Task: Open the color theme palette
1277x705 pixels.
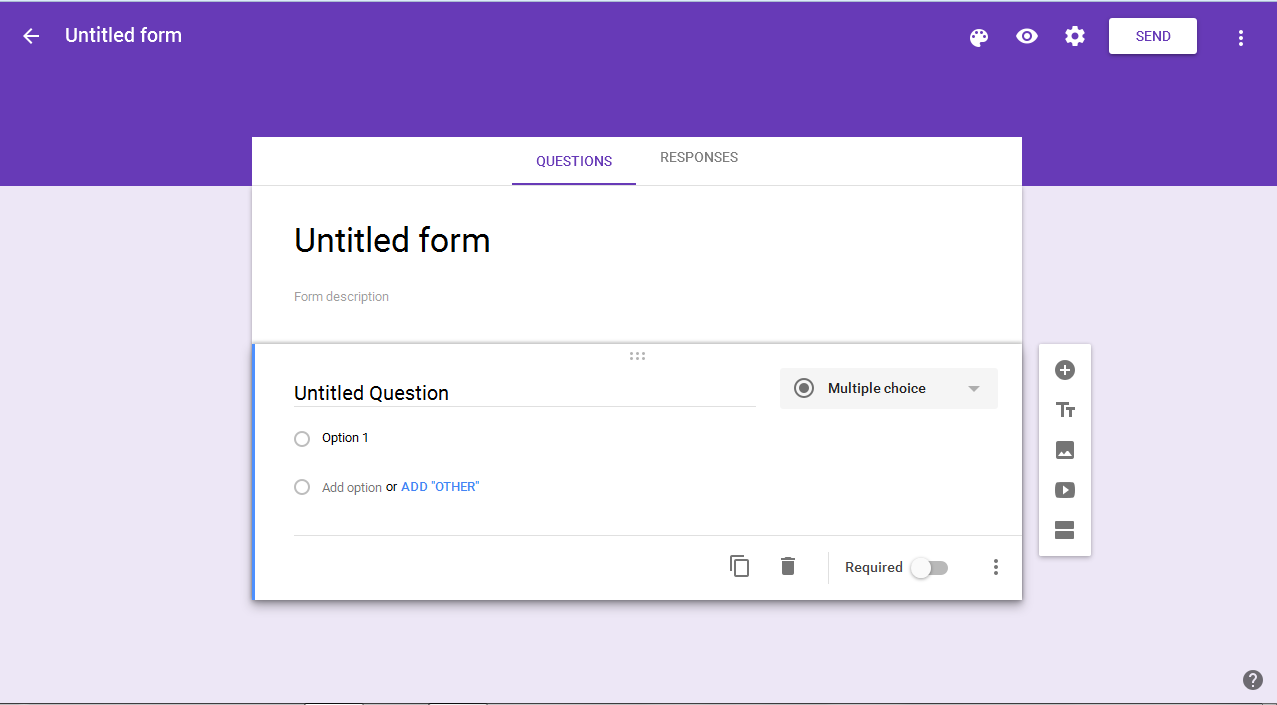Action: (978, 37)
